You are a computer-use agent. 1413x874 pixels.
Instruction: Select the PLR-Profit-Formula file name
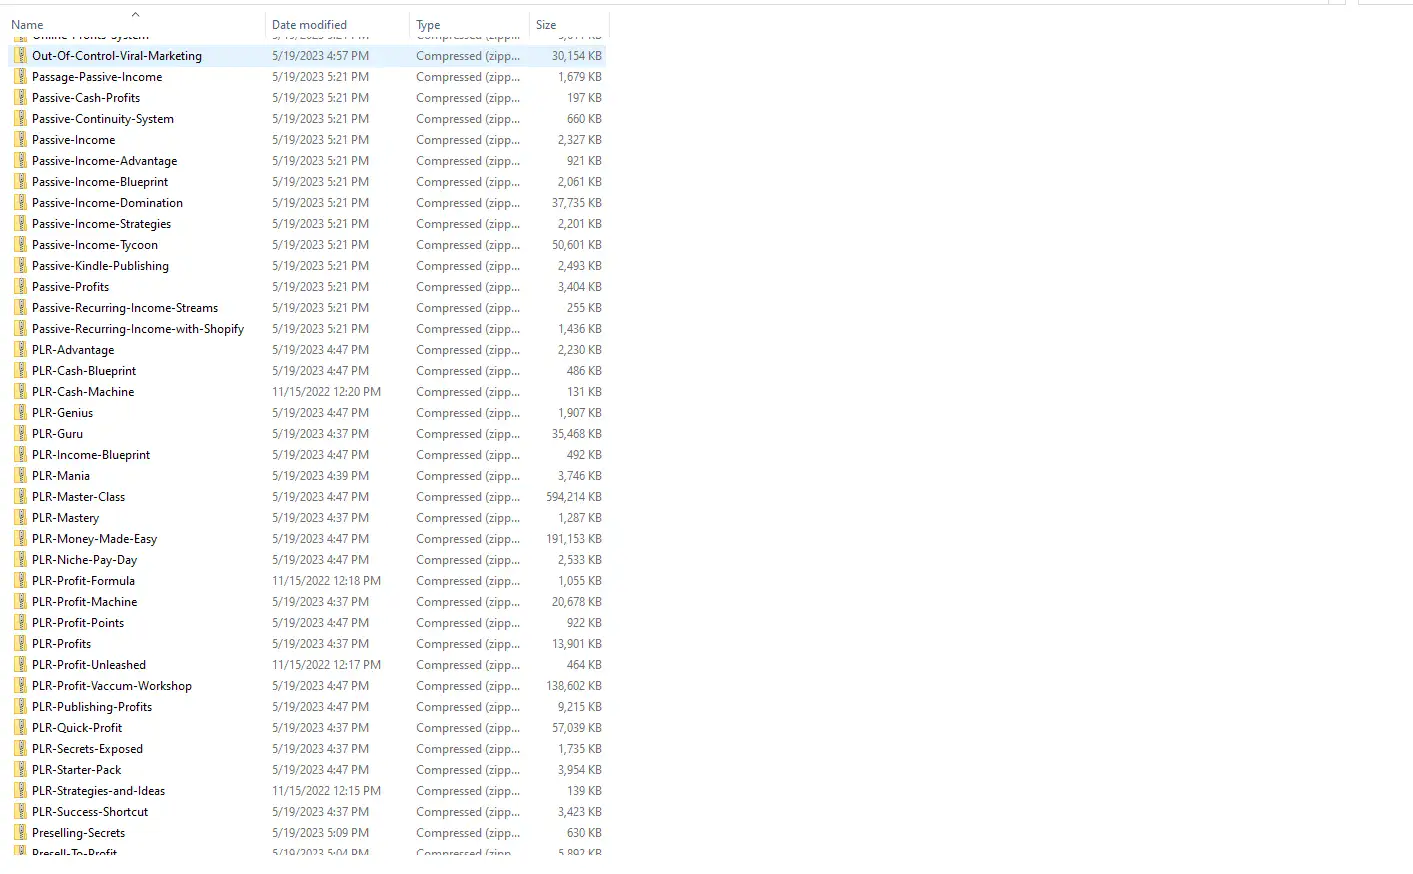[x=83, y=581]
